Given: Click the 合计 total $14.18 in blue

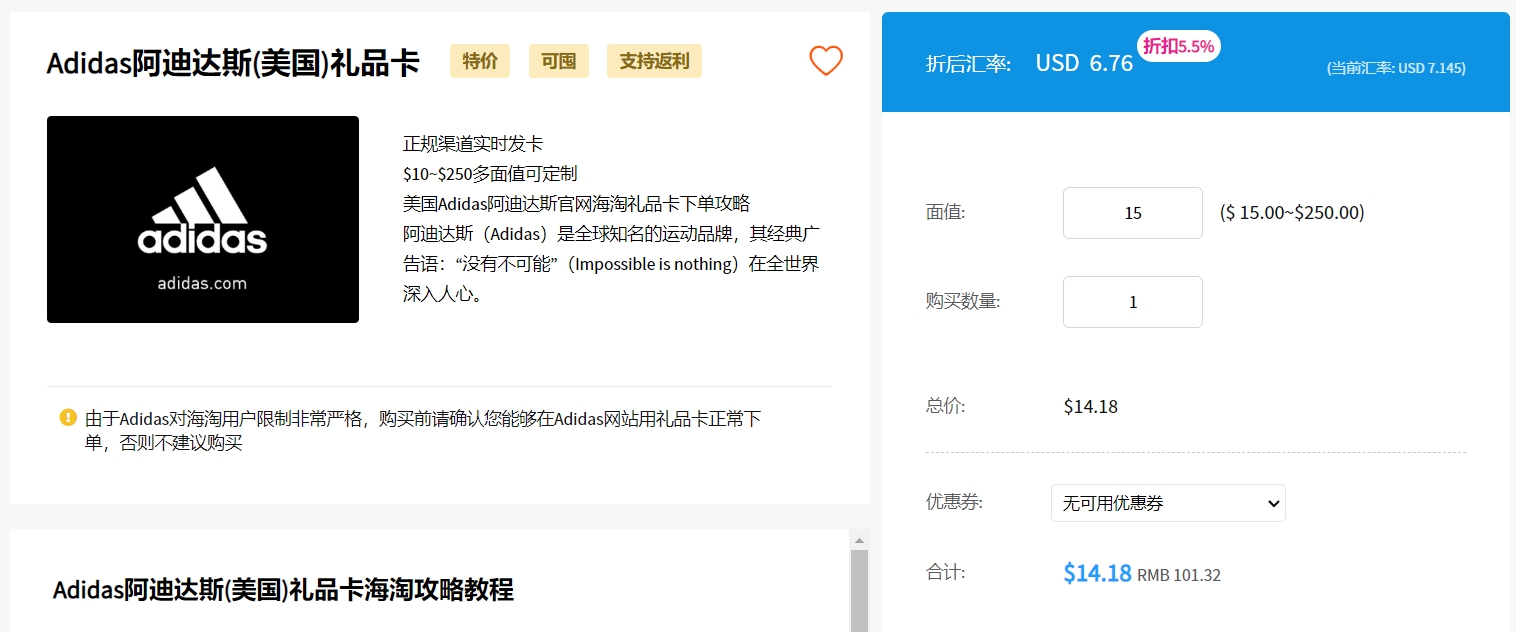Looking at the screenshot, I should click(x=1098, y=573).
